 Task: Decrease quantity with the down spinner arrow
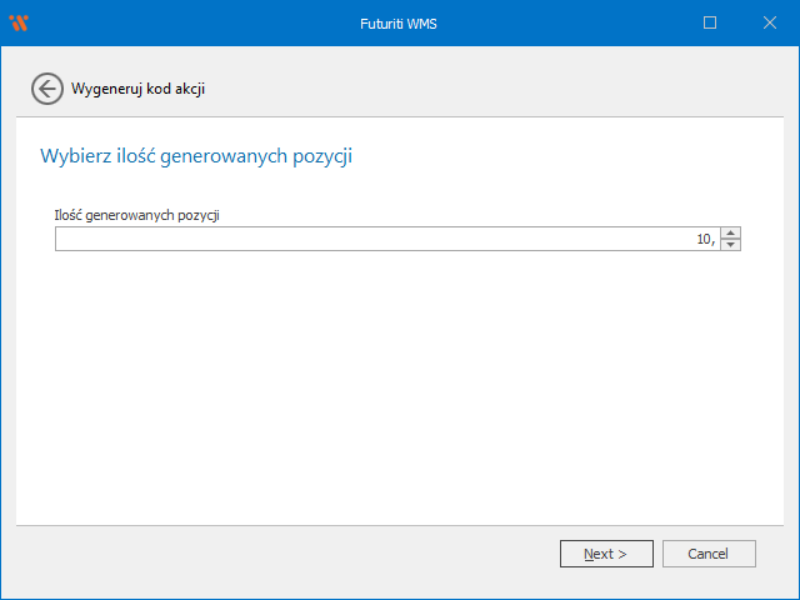pos(731,244)
